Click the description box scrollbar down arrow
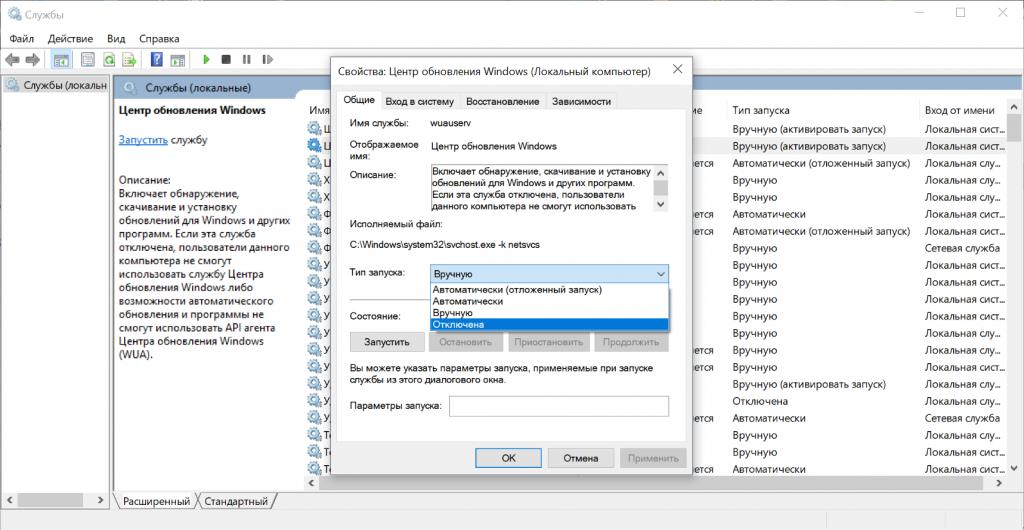 click(660, 204)
